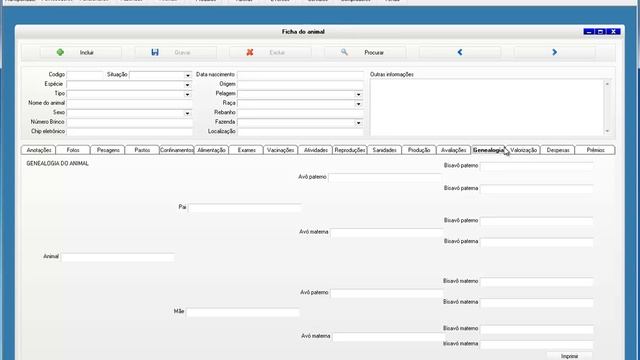Expand the Sexo dropdown

[x=187, y=113]
